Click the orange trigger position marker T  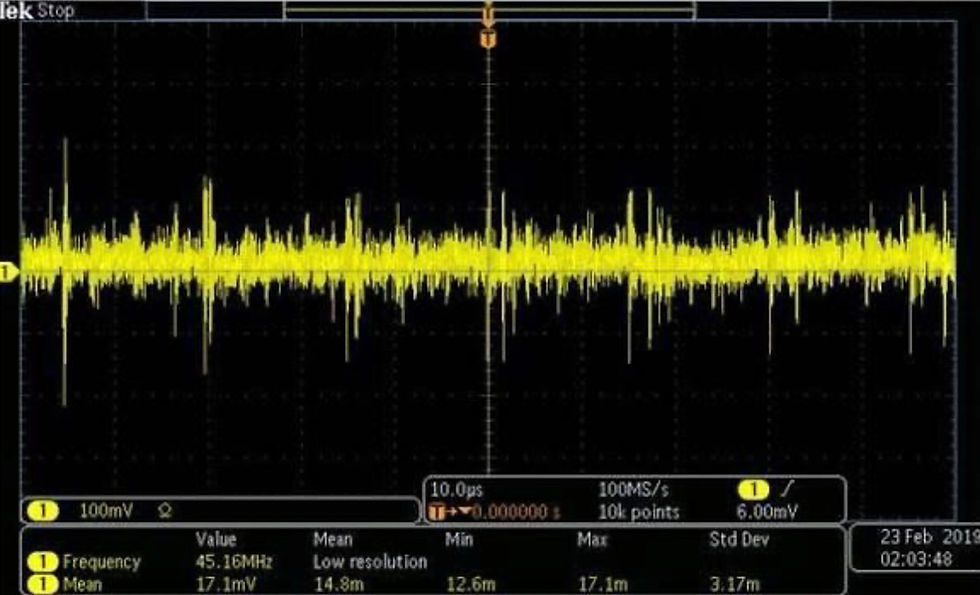(488, 38)
